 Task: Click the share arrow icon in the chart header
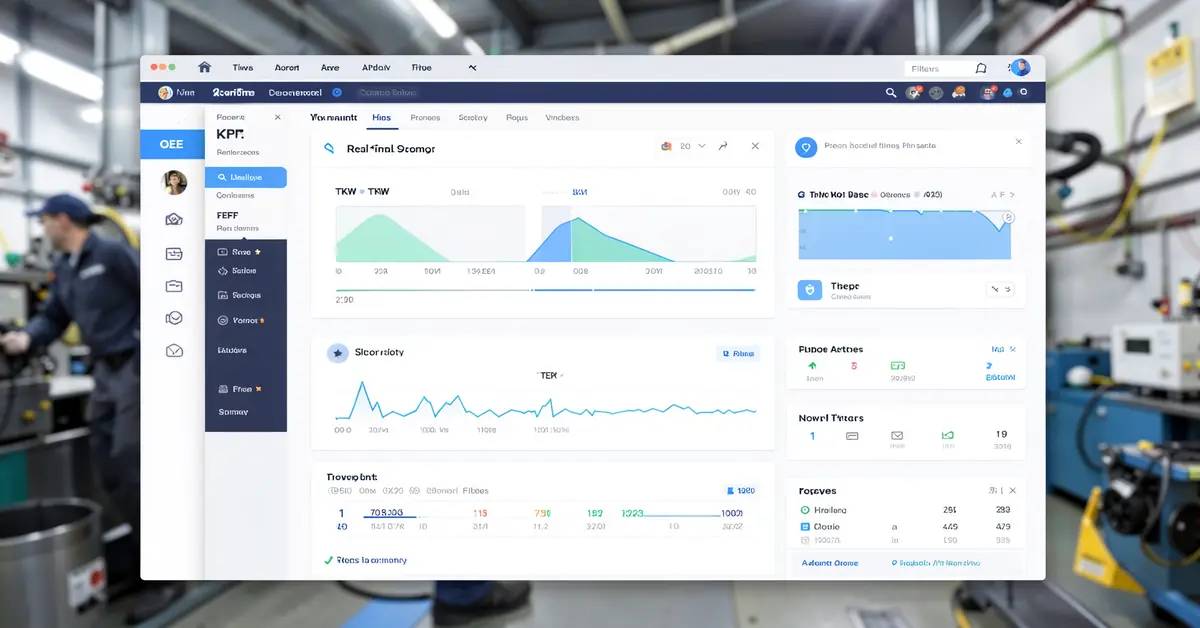724,146
